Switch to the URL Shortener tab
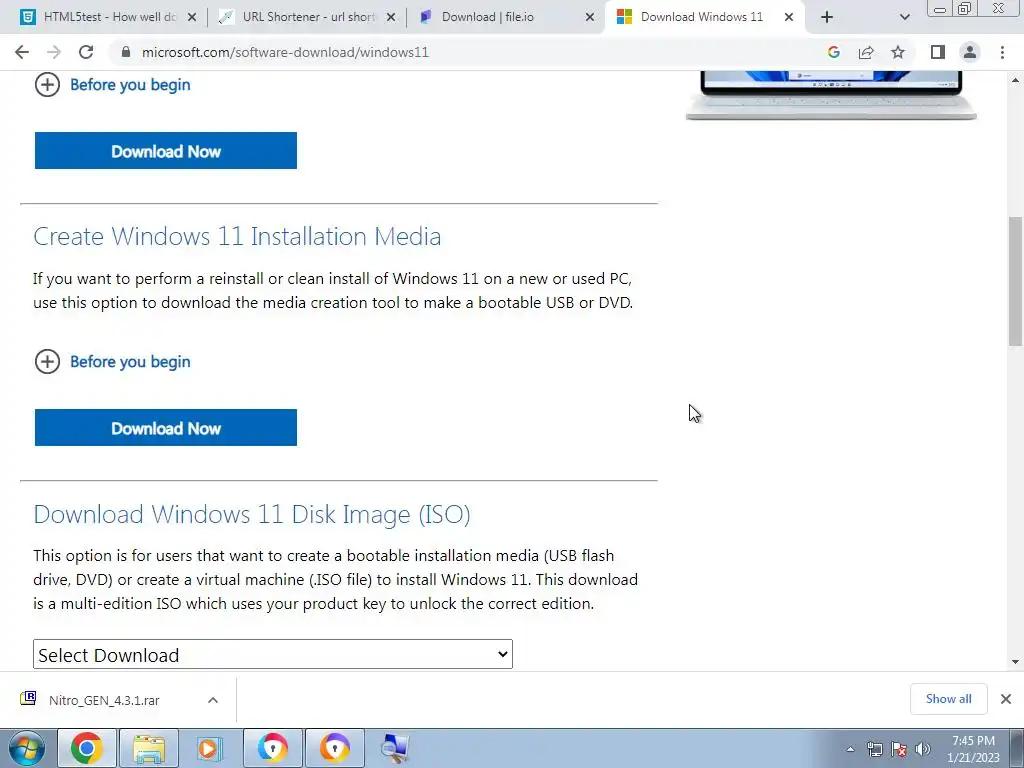1024x768 pixels. [x=308, y=17]
